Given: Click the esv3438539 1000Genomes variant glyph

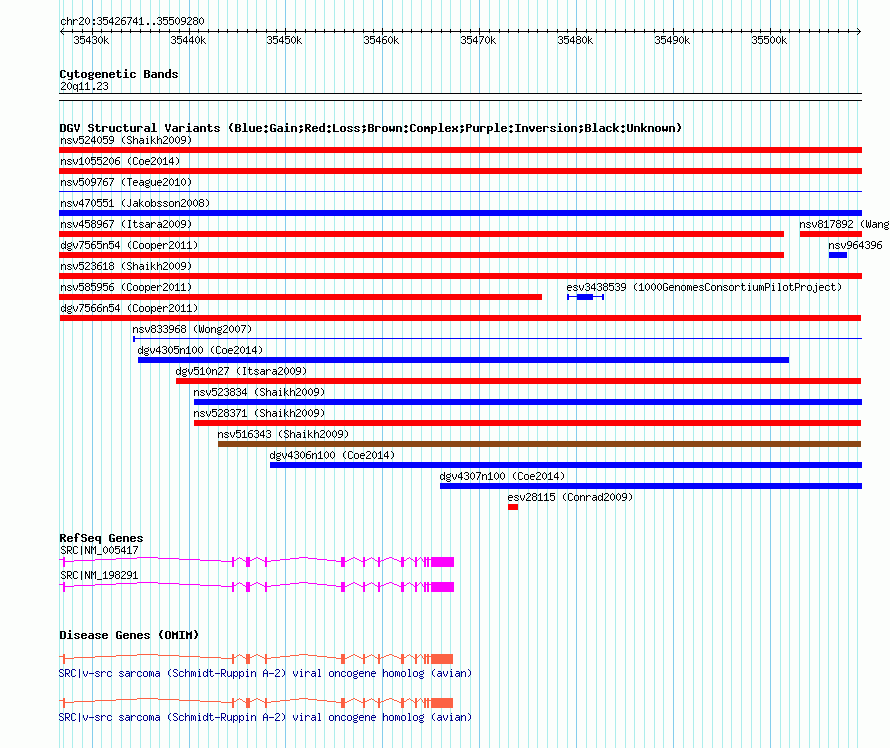Looking at the screenshot, I should pyautogui.click(x=585, y=297).
